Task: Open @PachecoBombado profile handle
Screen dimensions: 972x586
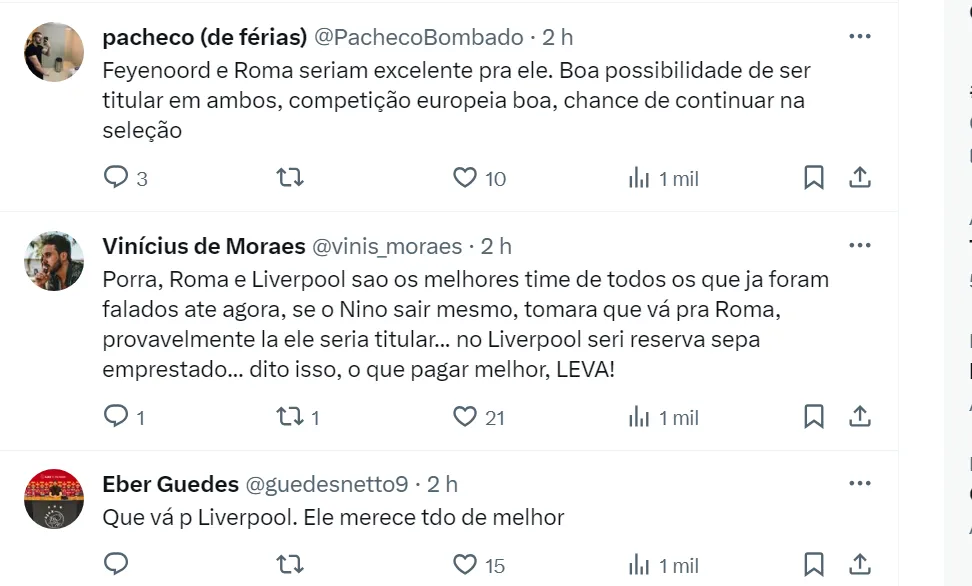Action: [x=419, y=37]
